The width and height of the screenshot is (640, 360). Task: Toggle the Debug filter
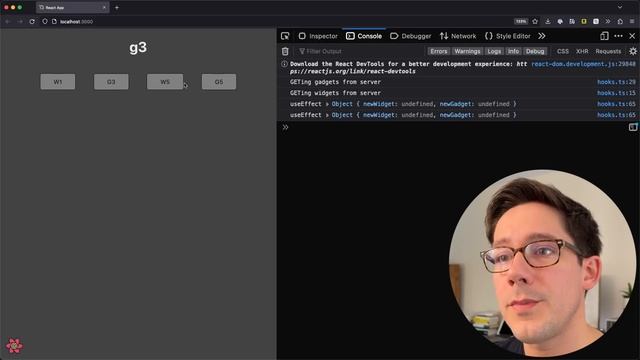[x=535, y=51]
